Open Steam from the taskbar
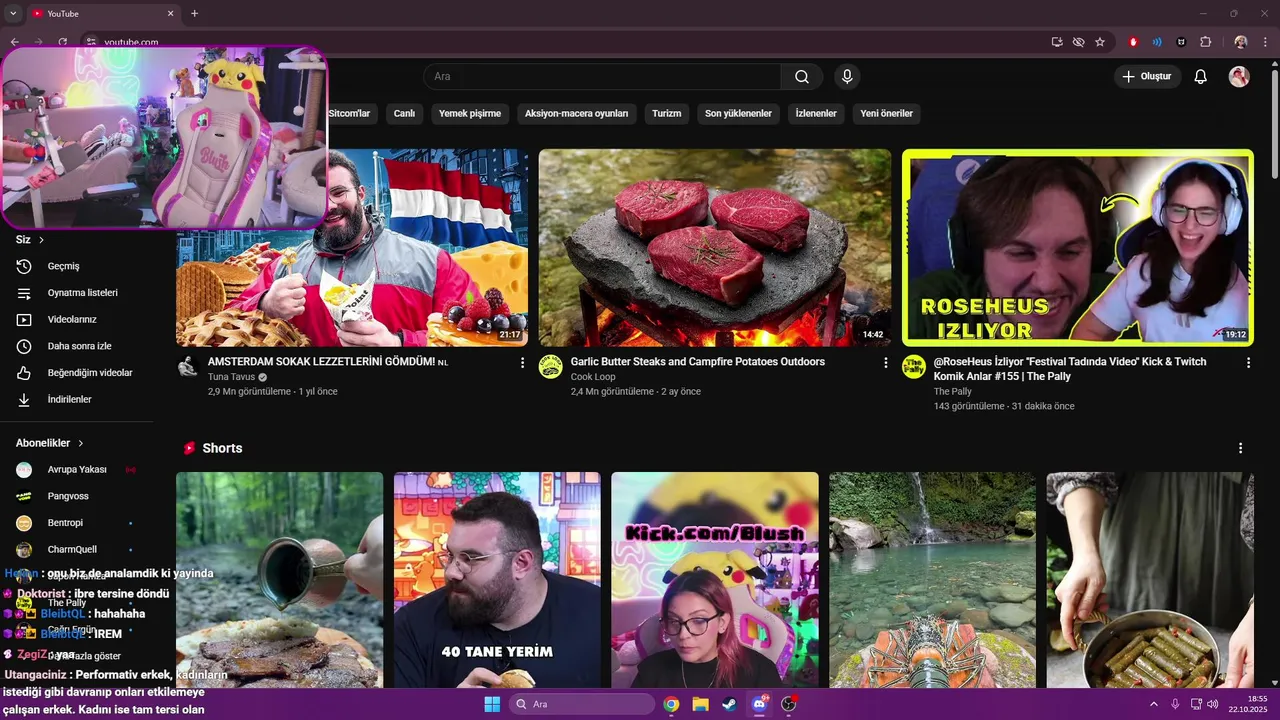The height and width of the screenshot is (720, 1280). click(x=728, y=704)
